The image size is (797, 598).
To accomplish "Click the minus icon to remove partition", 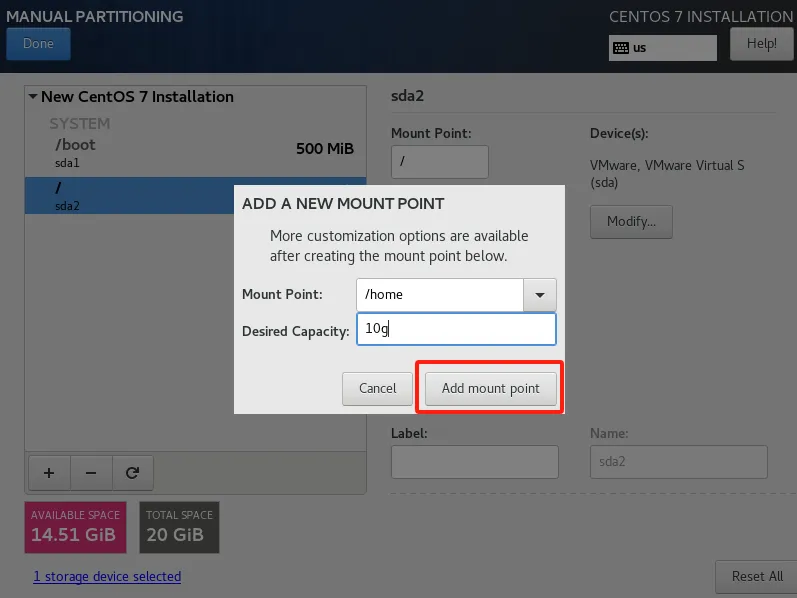I will pos(90,472).
